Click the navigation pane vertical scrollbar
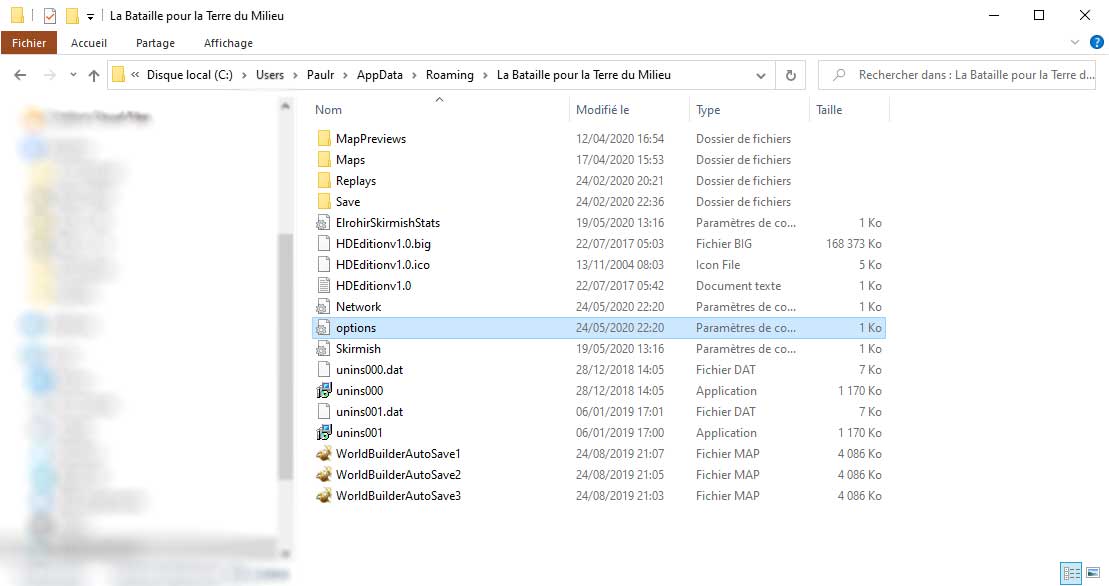The width and height of the screenshot is (1109, 586). point(285,357)
